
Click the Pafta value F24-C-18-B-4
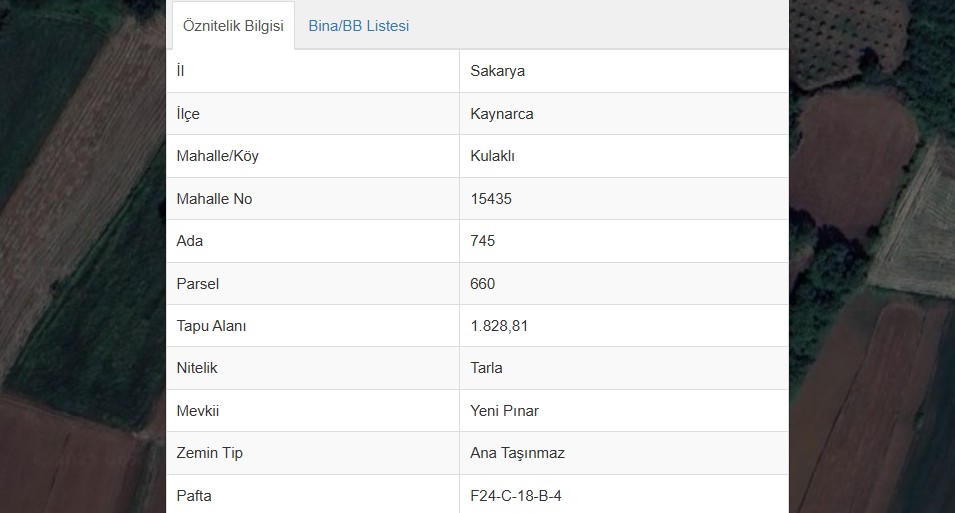click(516, 495)
